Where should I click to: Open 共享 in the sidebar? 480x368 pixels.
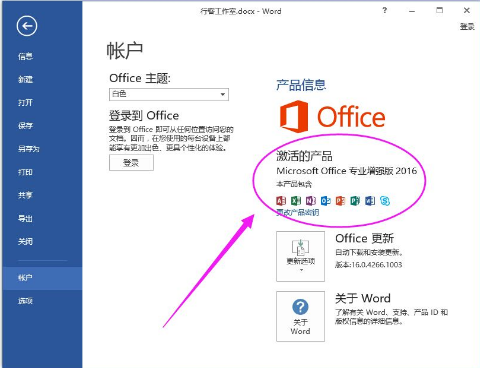pos(25,195)
